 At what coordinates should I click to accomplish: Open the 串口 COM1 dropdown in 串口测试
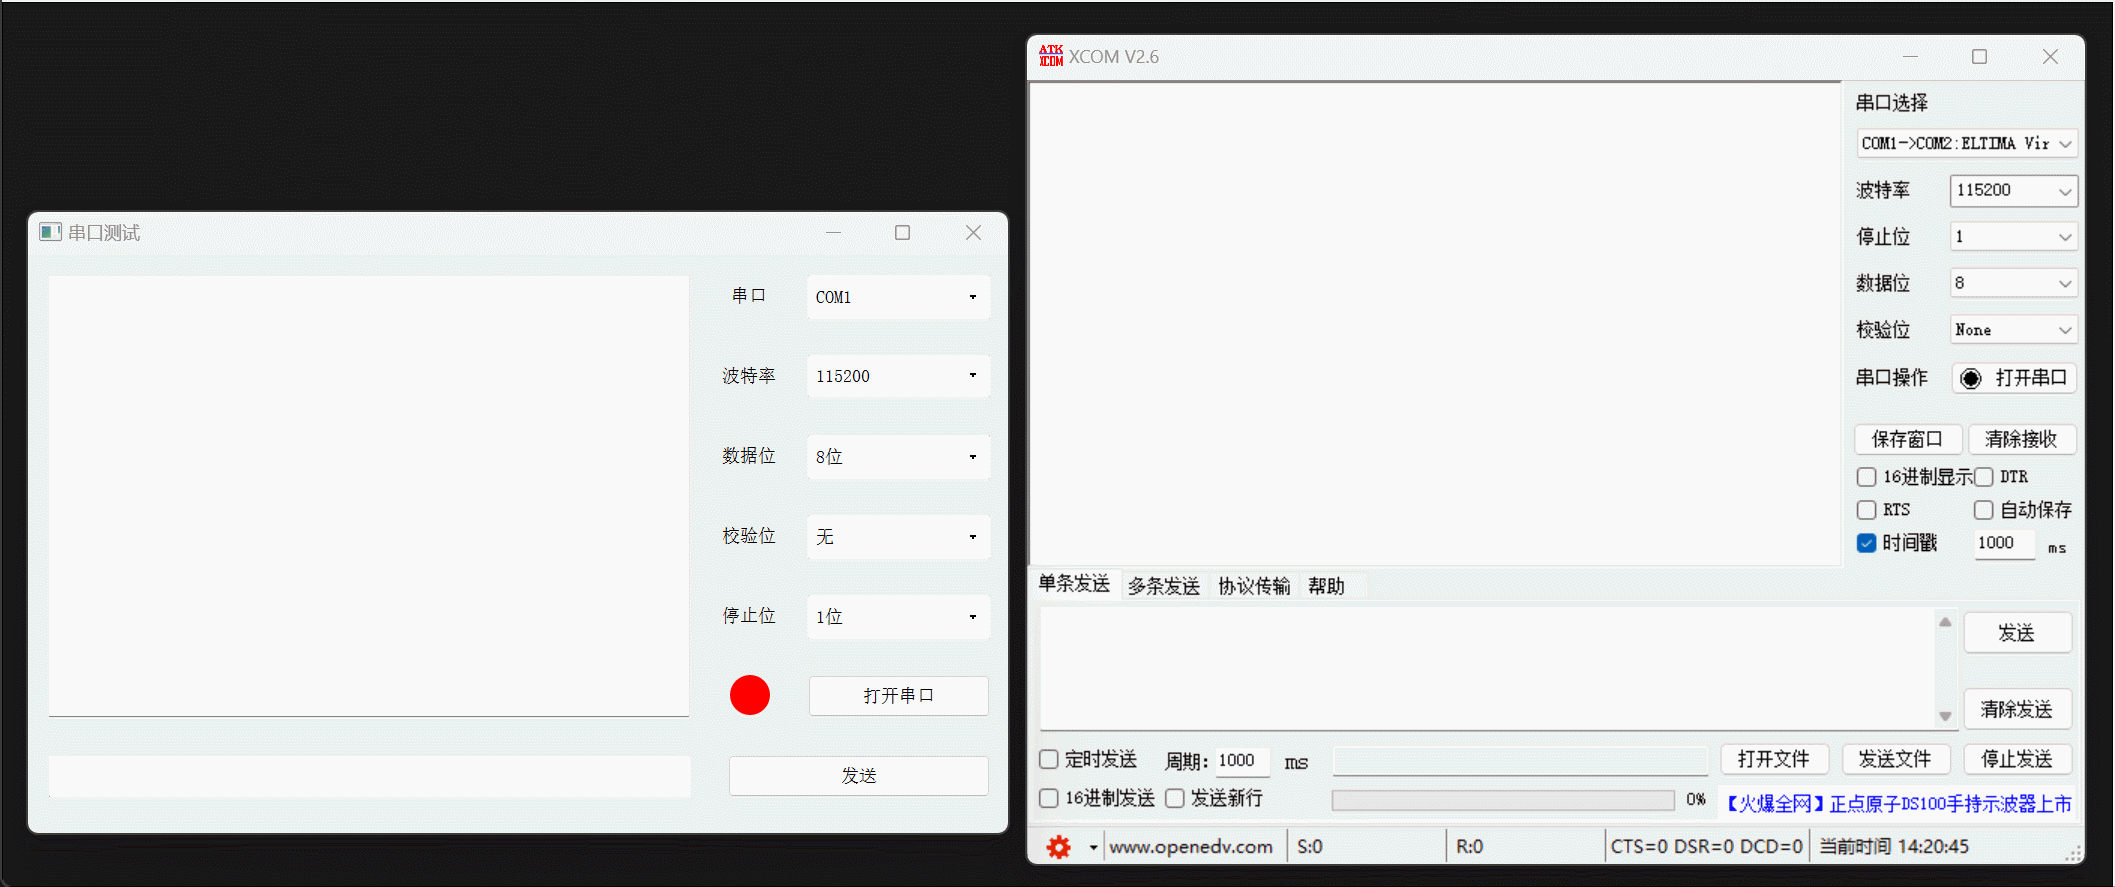(898, 297)
